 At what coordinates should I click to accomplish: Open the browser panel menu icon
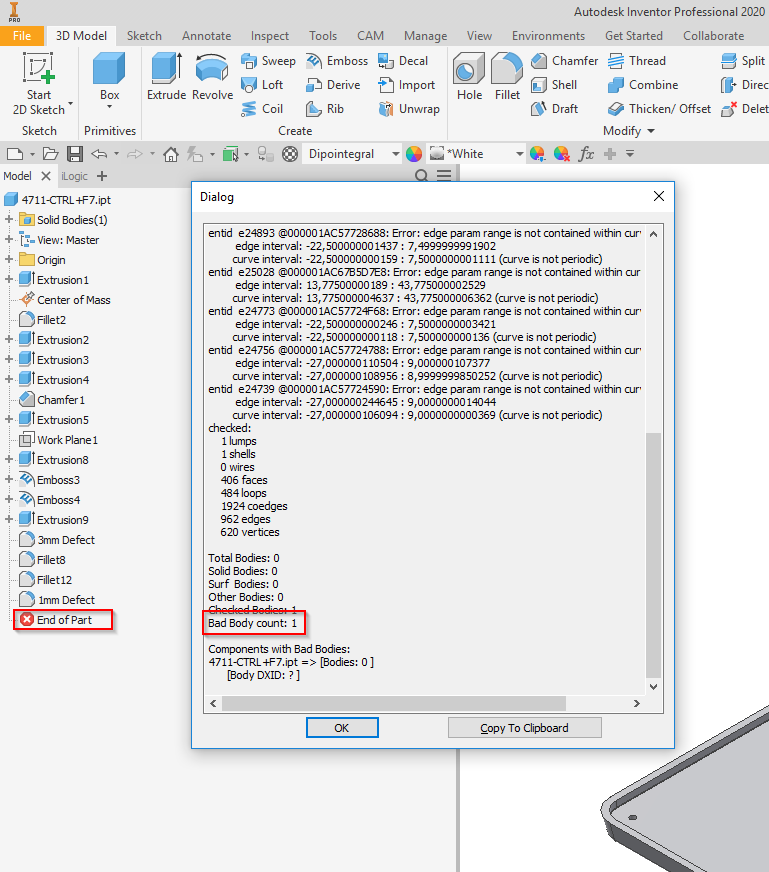444,176
